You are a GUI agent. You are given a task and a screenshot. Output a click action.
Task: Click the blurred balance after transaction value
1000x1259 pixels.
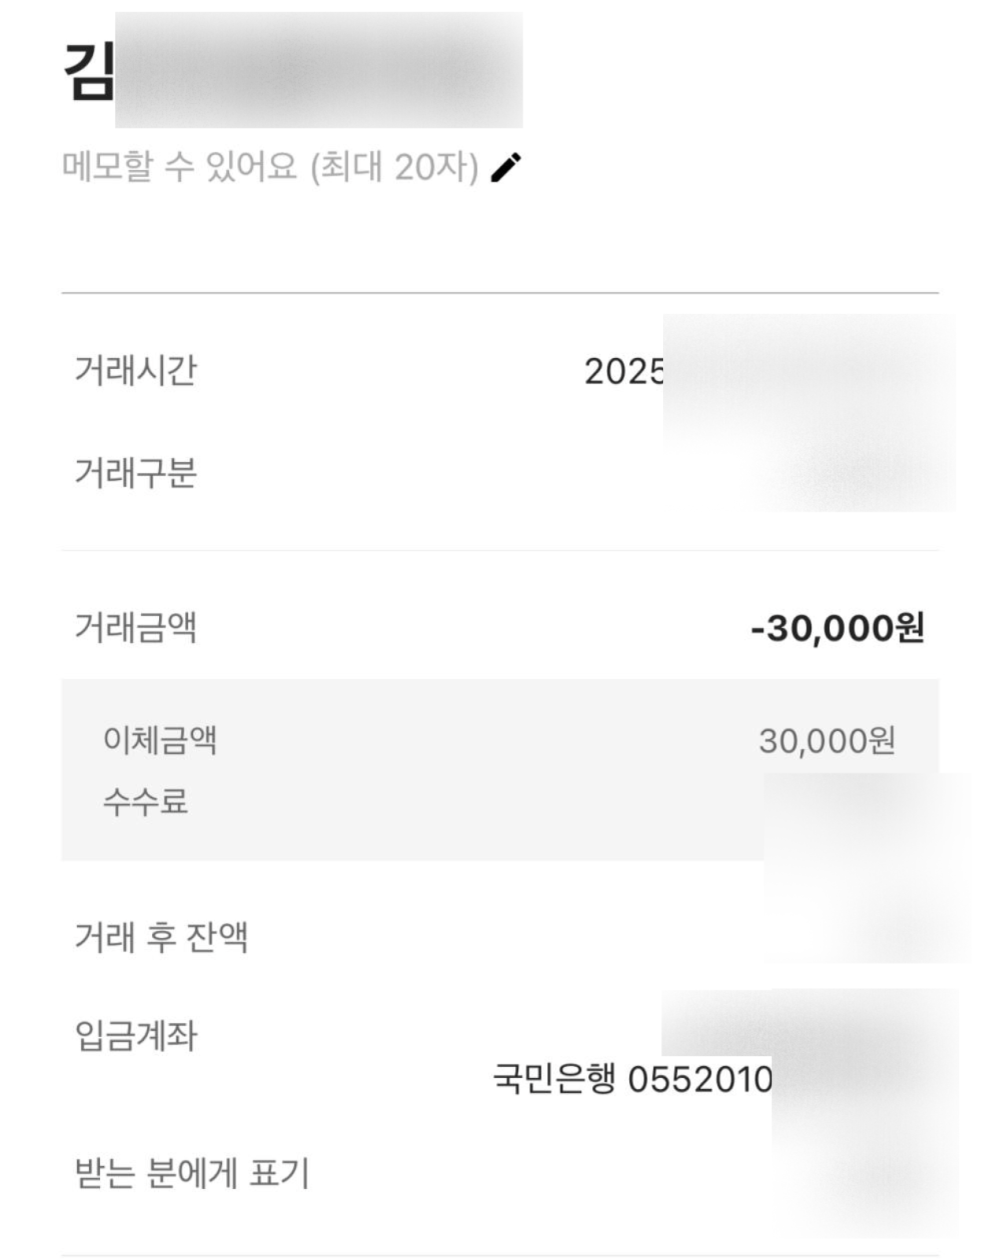(x=868, y=925)
